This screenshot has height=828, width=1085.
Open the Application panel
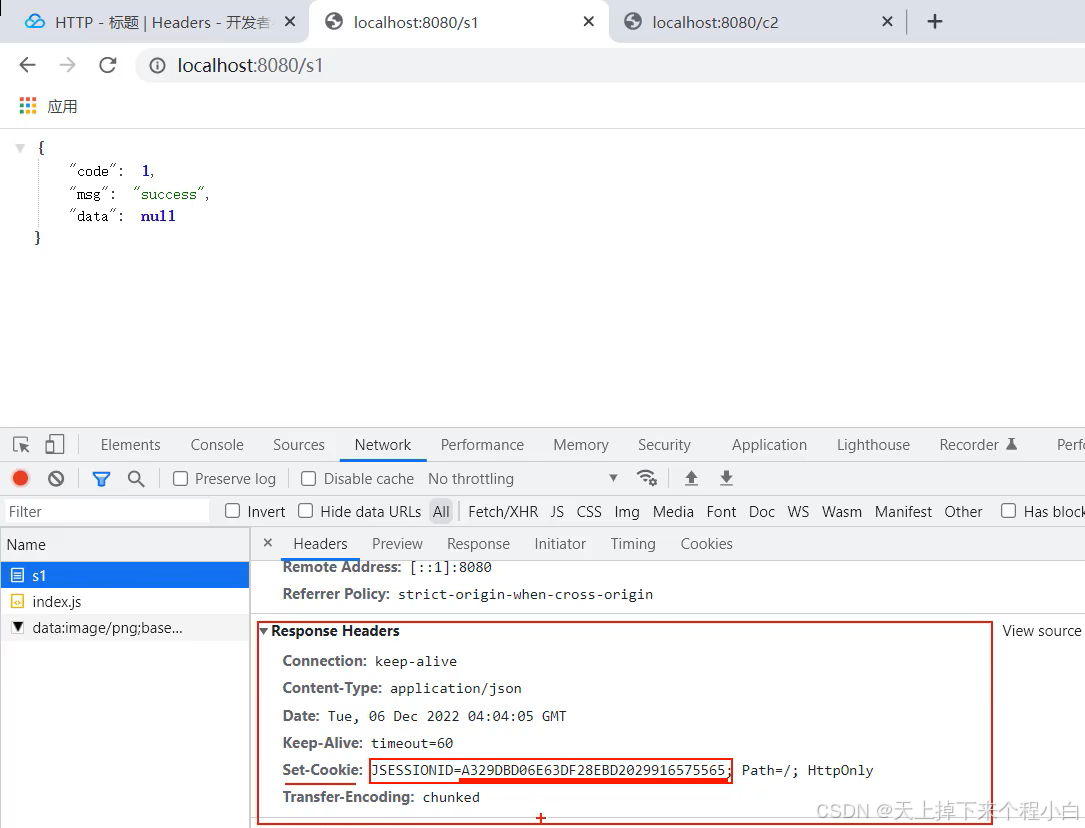pos(769,444)
